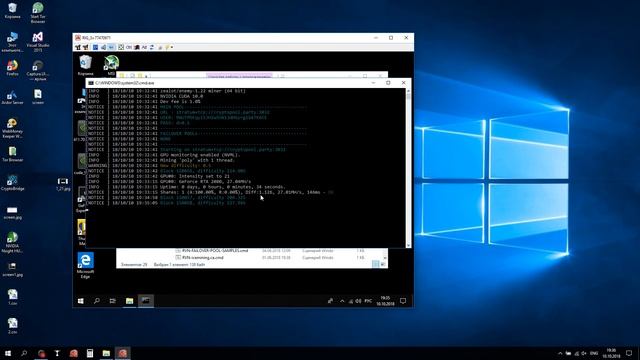This screenshot has height=360, width=640.
Task: Switch to the active remote desktop app on the host taskbar
Action: [x=122, y=353]
